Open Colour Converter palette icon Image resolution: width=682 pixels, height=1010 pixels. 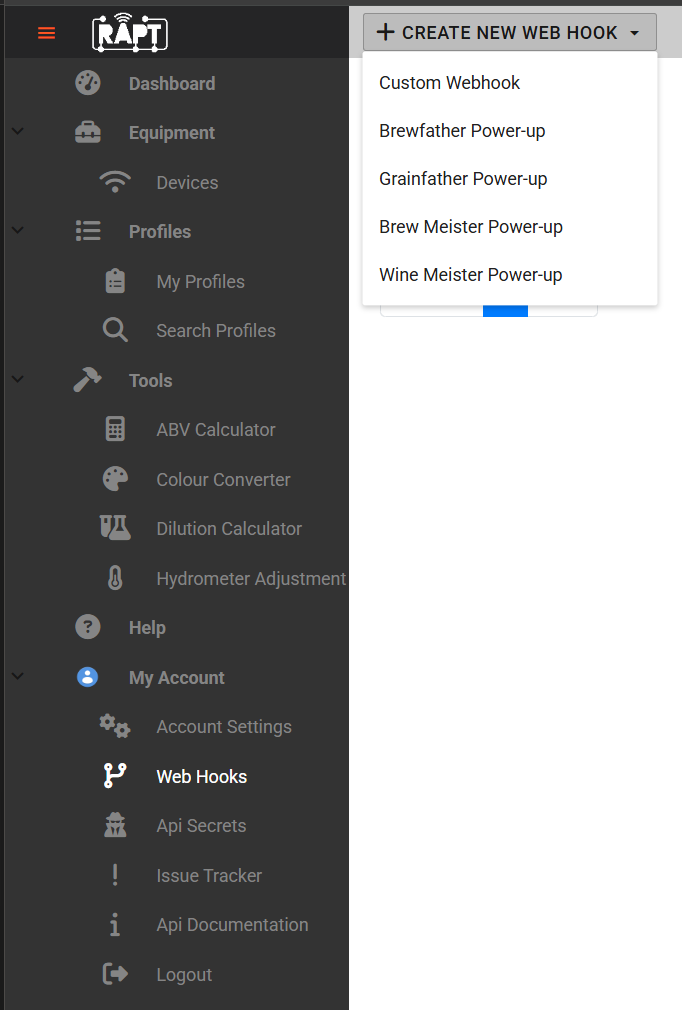tap(115, 479)
